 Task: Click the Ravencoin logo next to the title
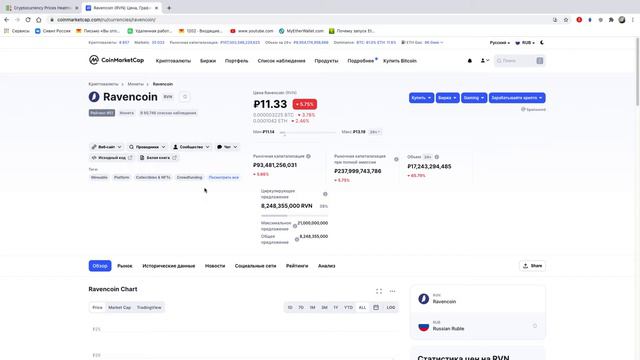click(x=94, y=97)
